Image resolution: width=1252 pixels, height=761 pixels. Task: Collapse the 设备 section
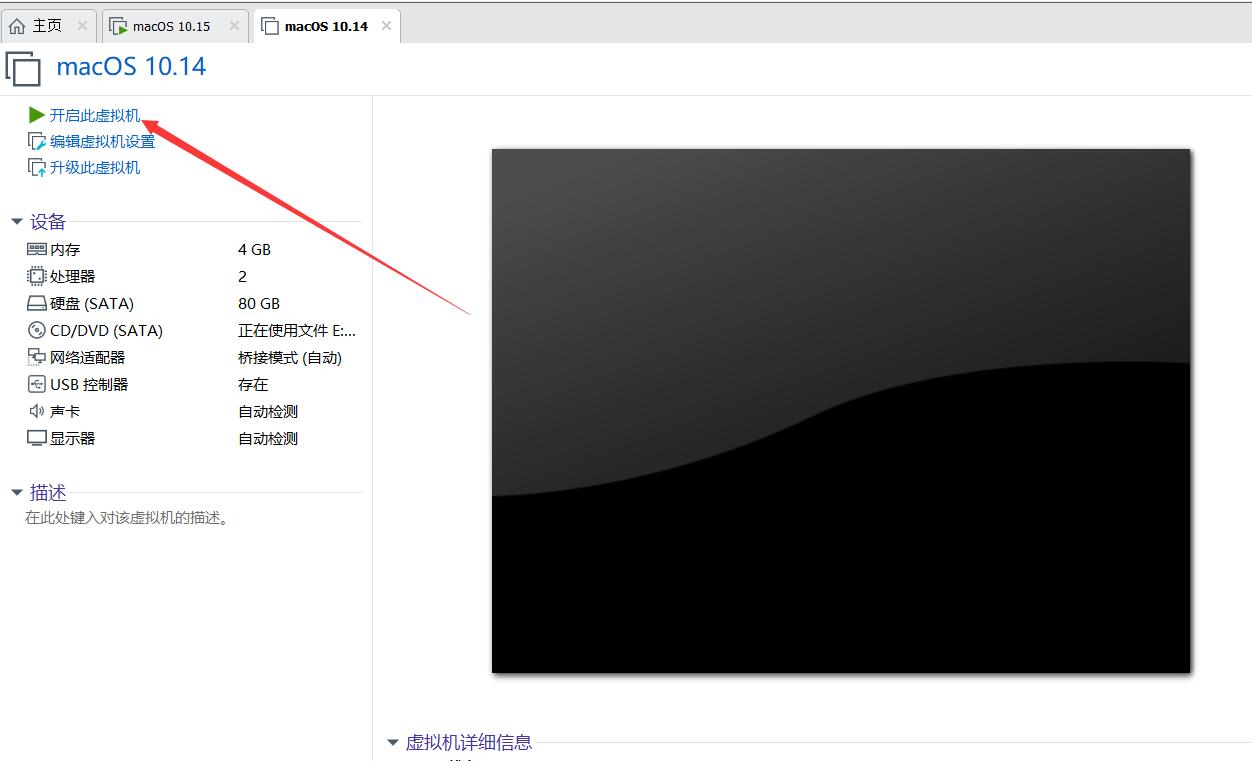point(17,222)
